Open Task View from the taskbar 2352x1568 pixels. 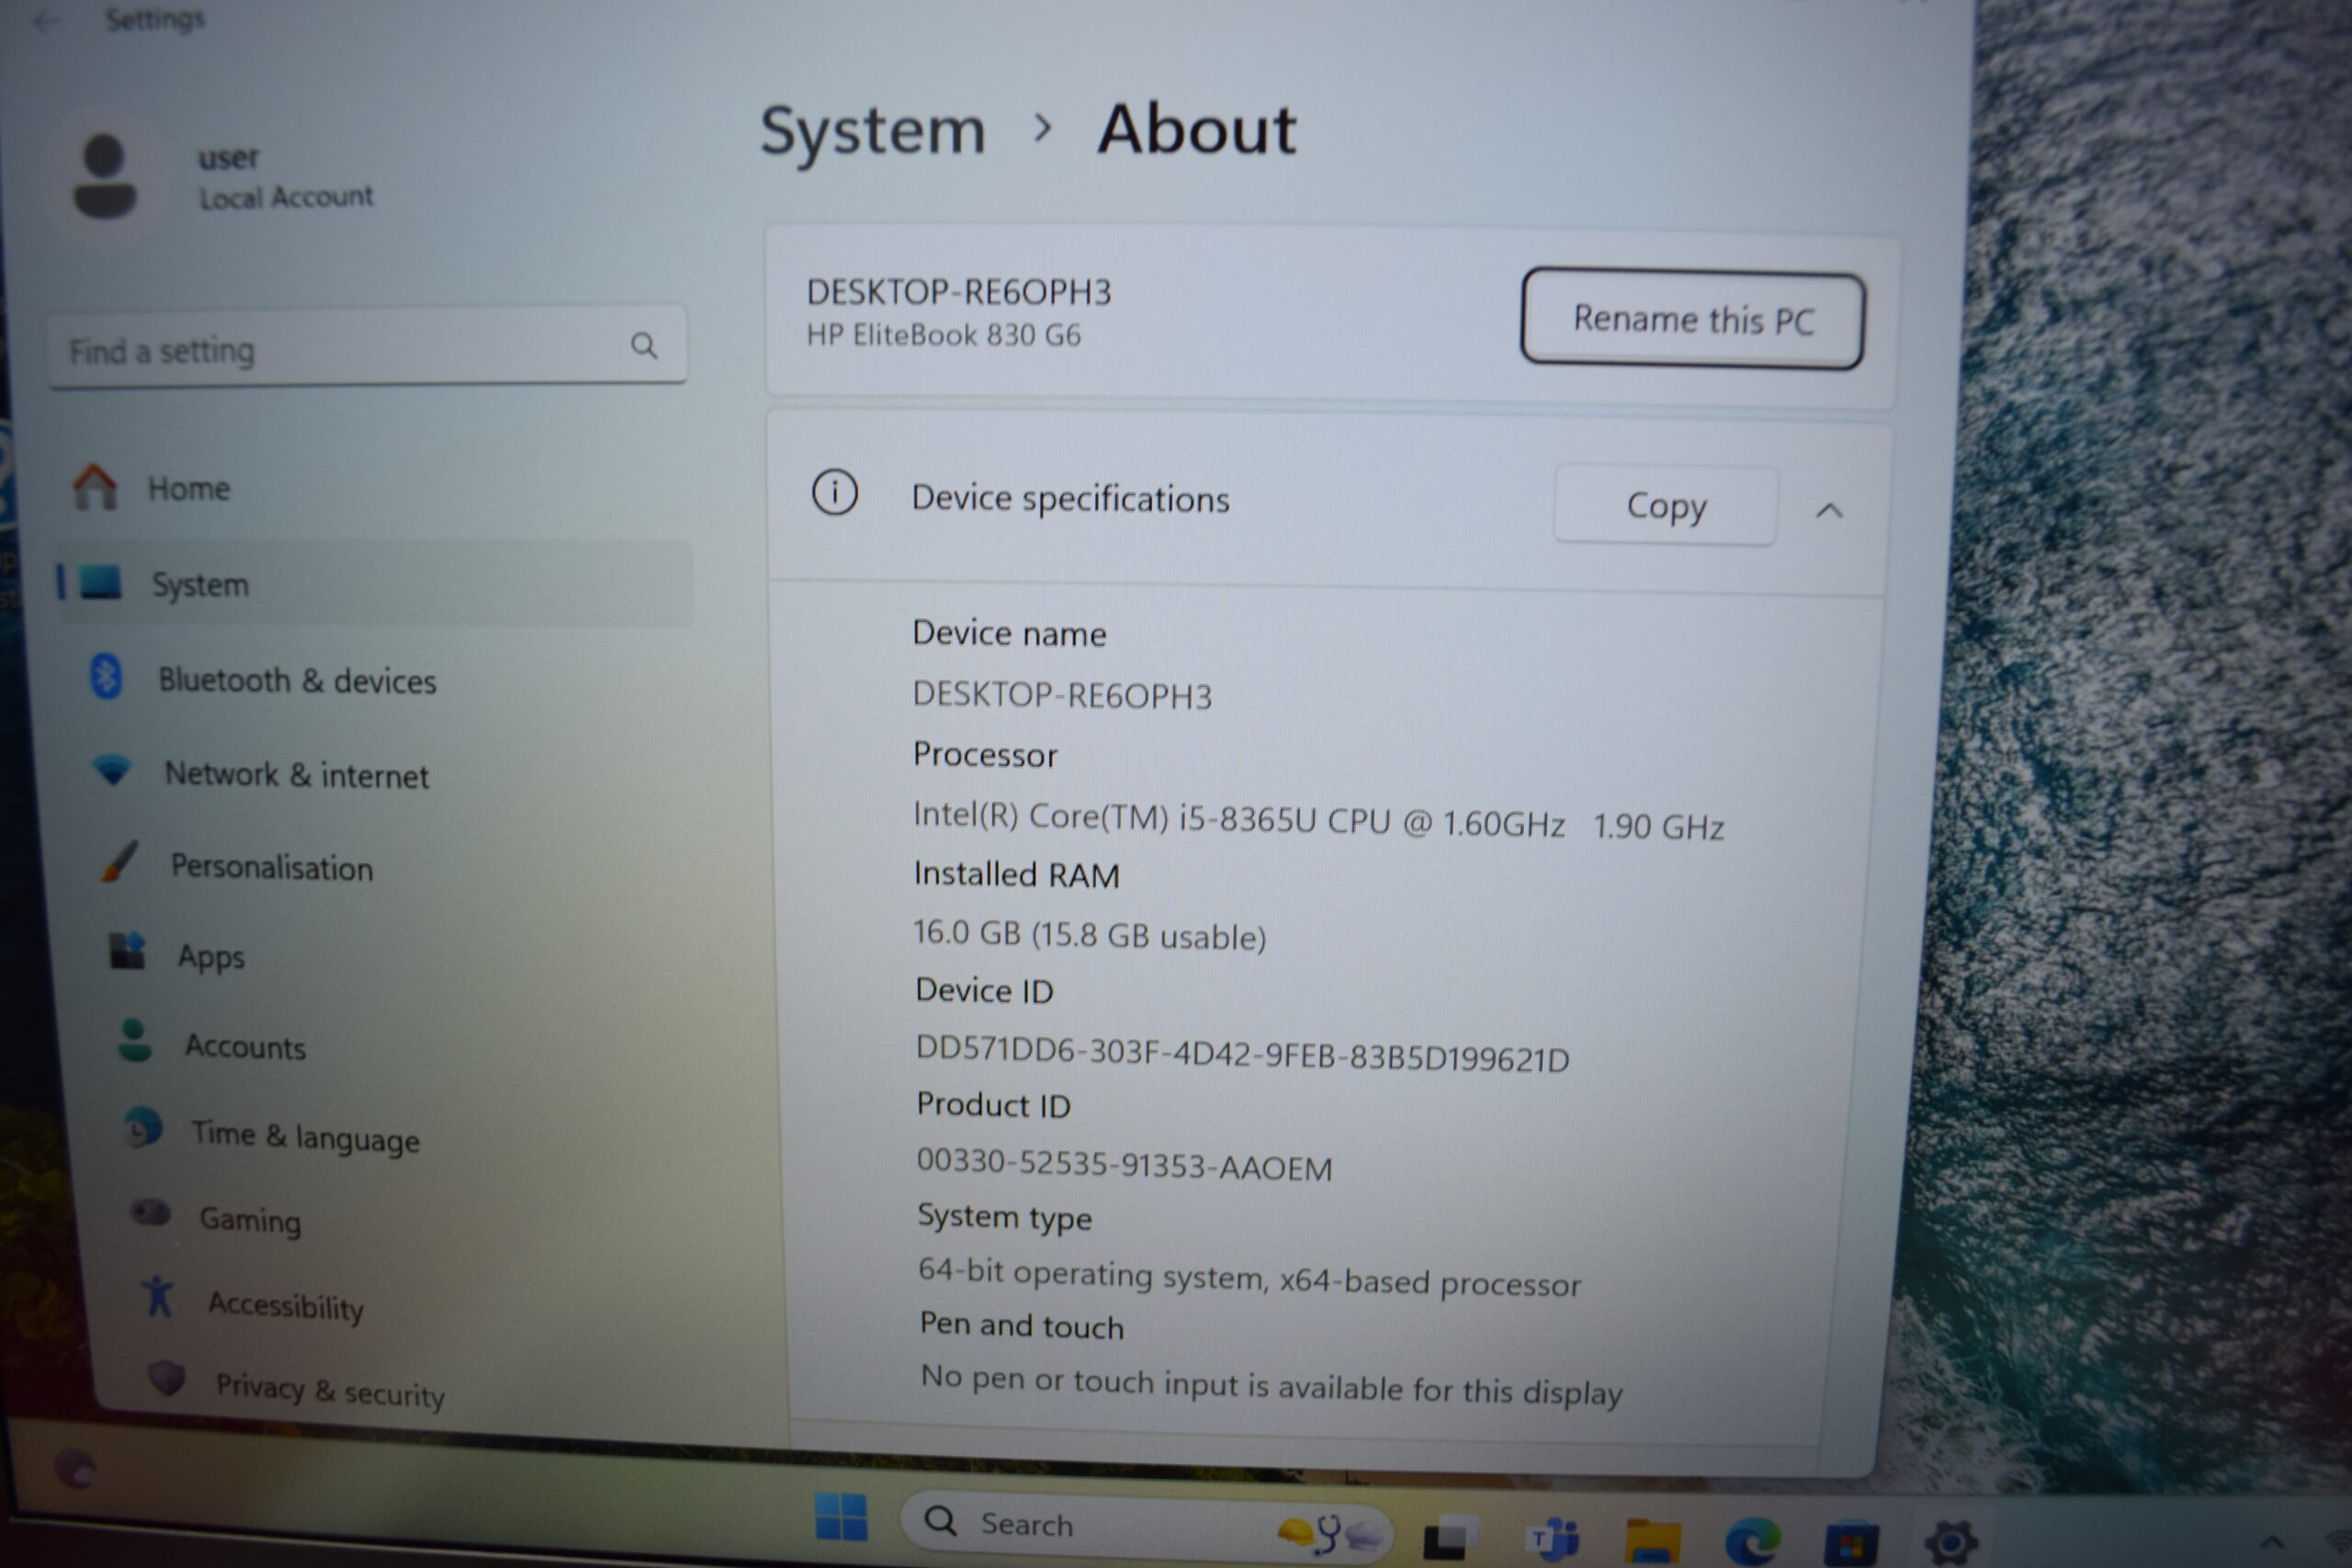pos(1449,1538)
